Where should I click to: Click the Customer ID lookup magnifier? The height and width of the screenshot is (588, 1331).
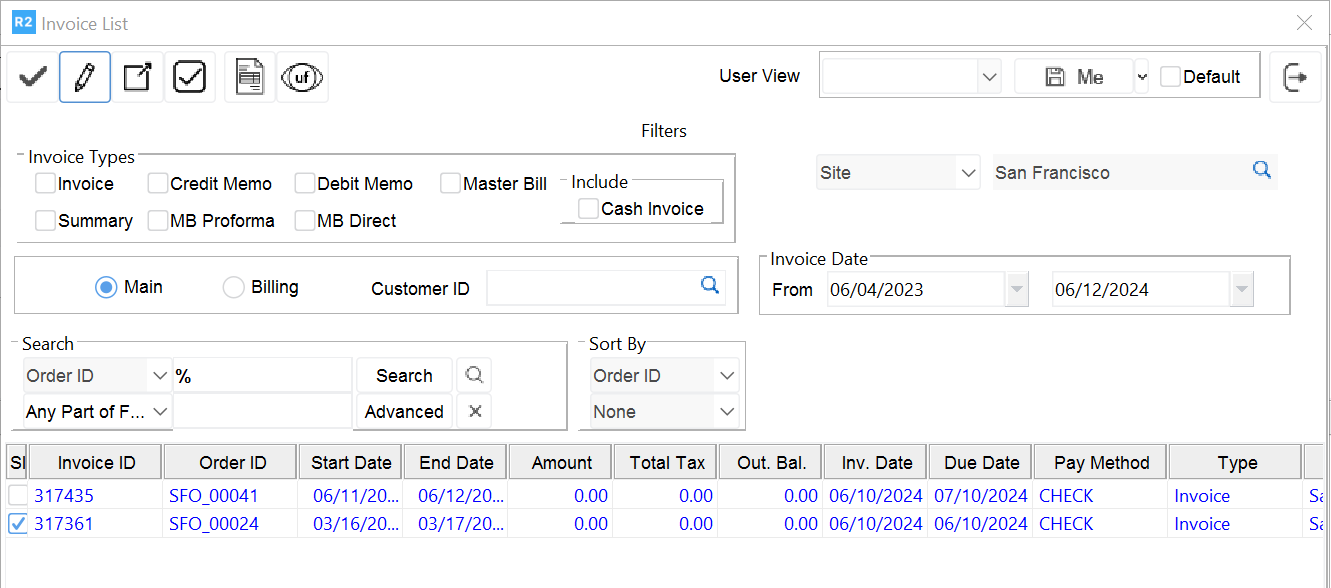tap(710, 286)
